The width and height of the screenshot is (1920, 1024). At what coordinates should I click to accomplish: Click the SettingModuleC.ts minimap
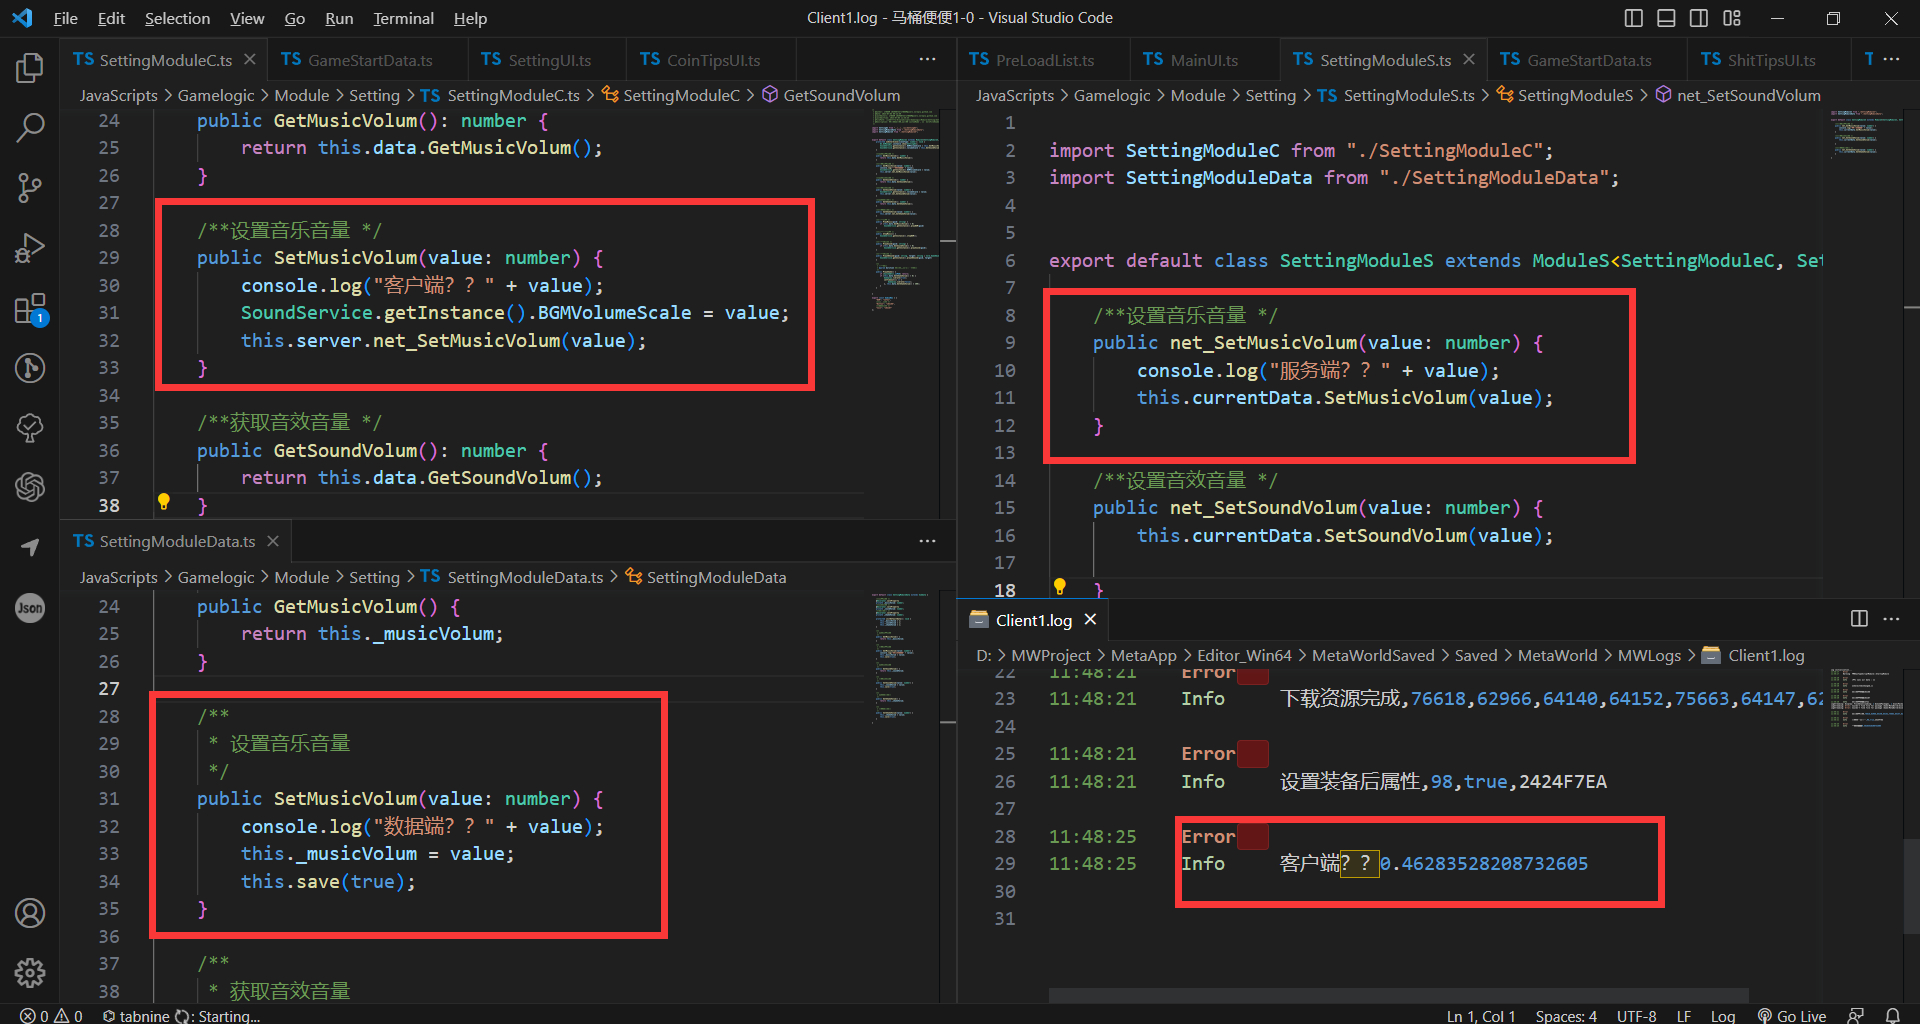(905, 210)
